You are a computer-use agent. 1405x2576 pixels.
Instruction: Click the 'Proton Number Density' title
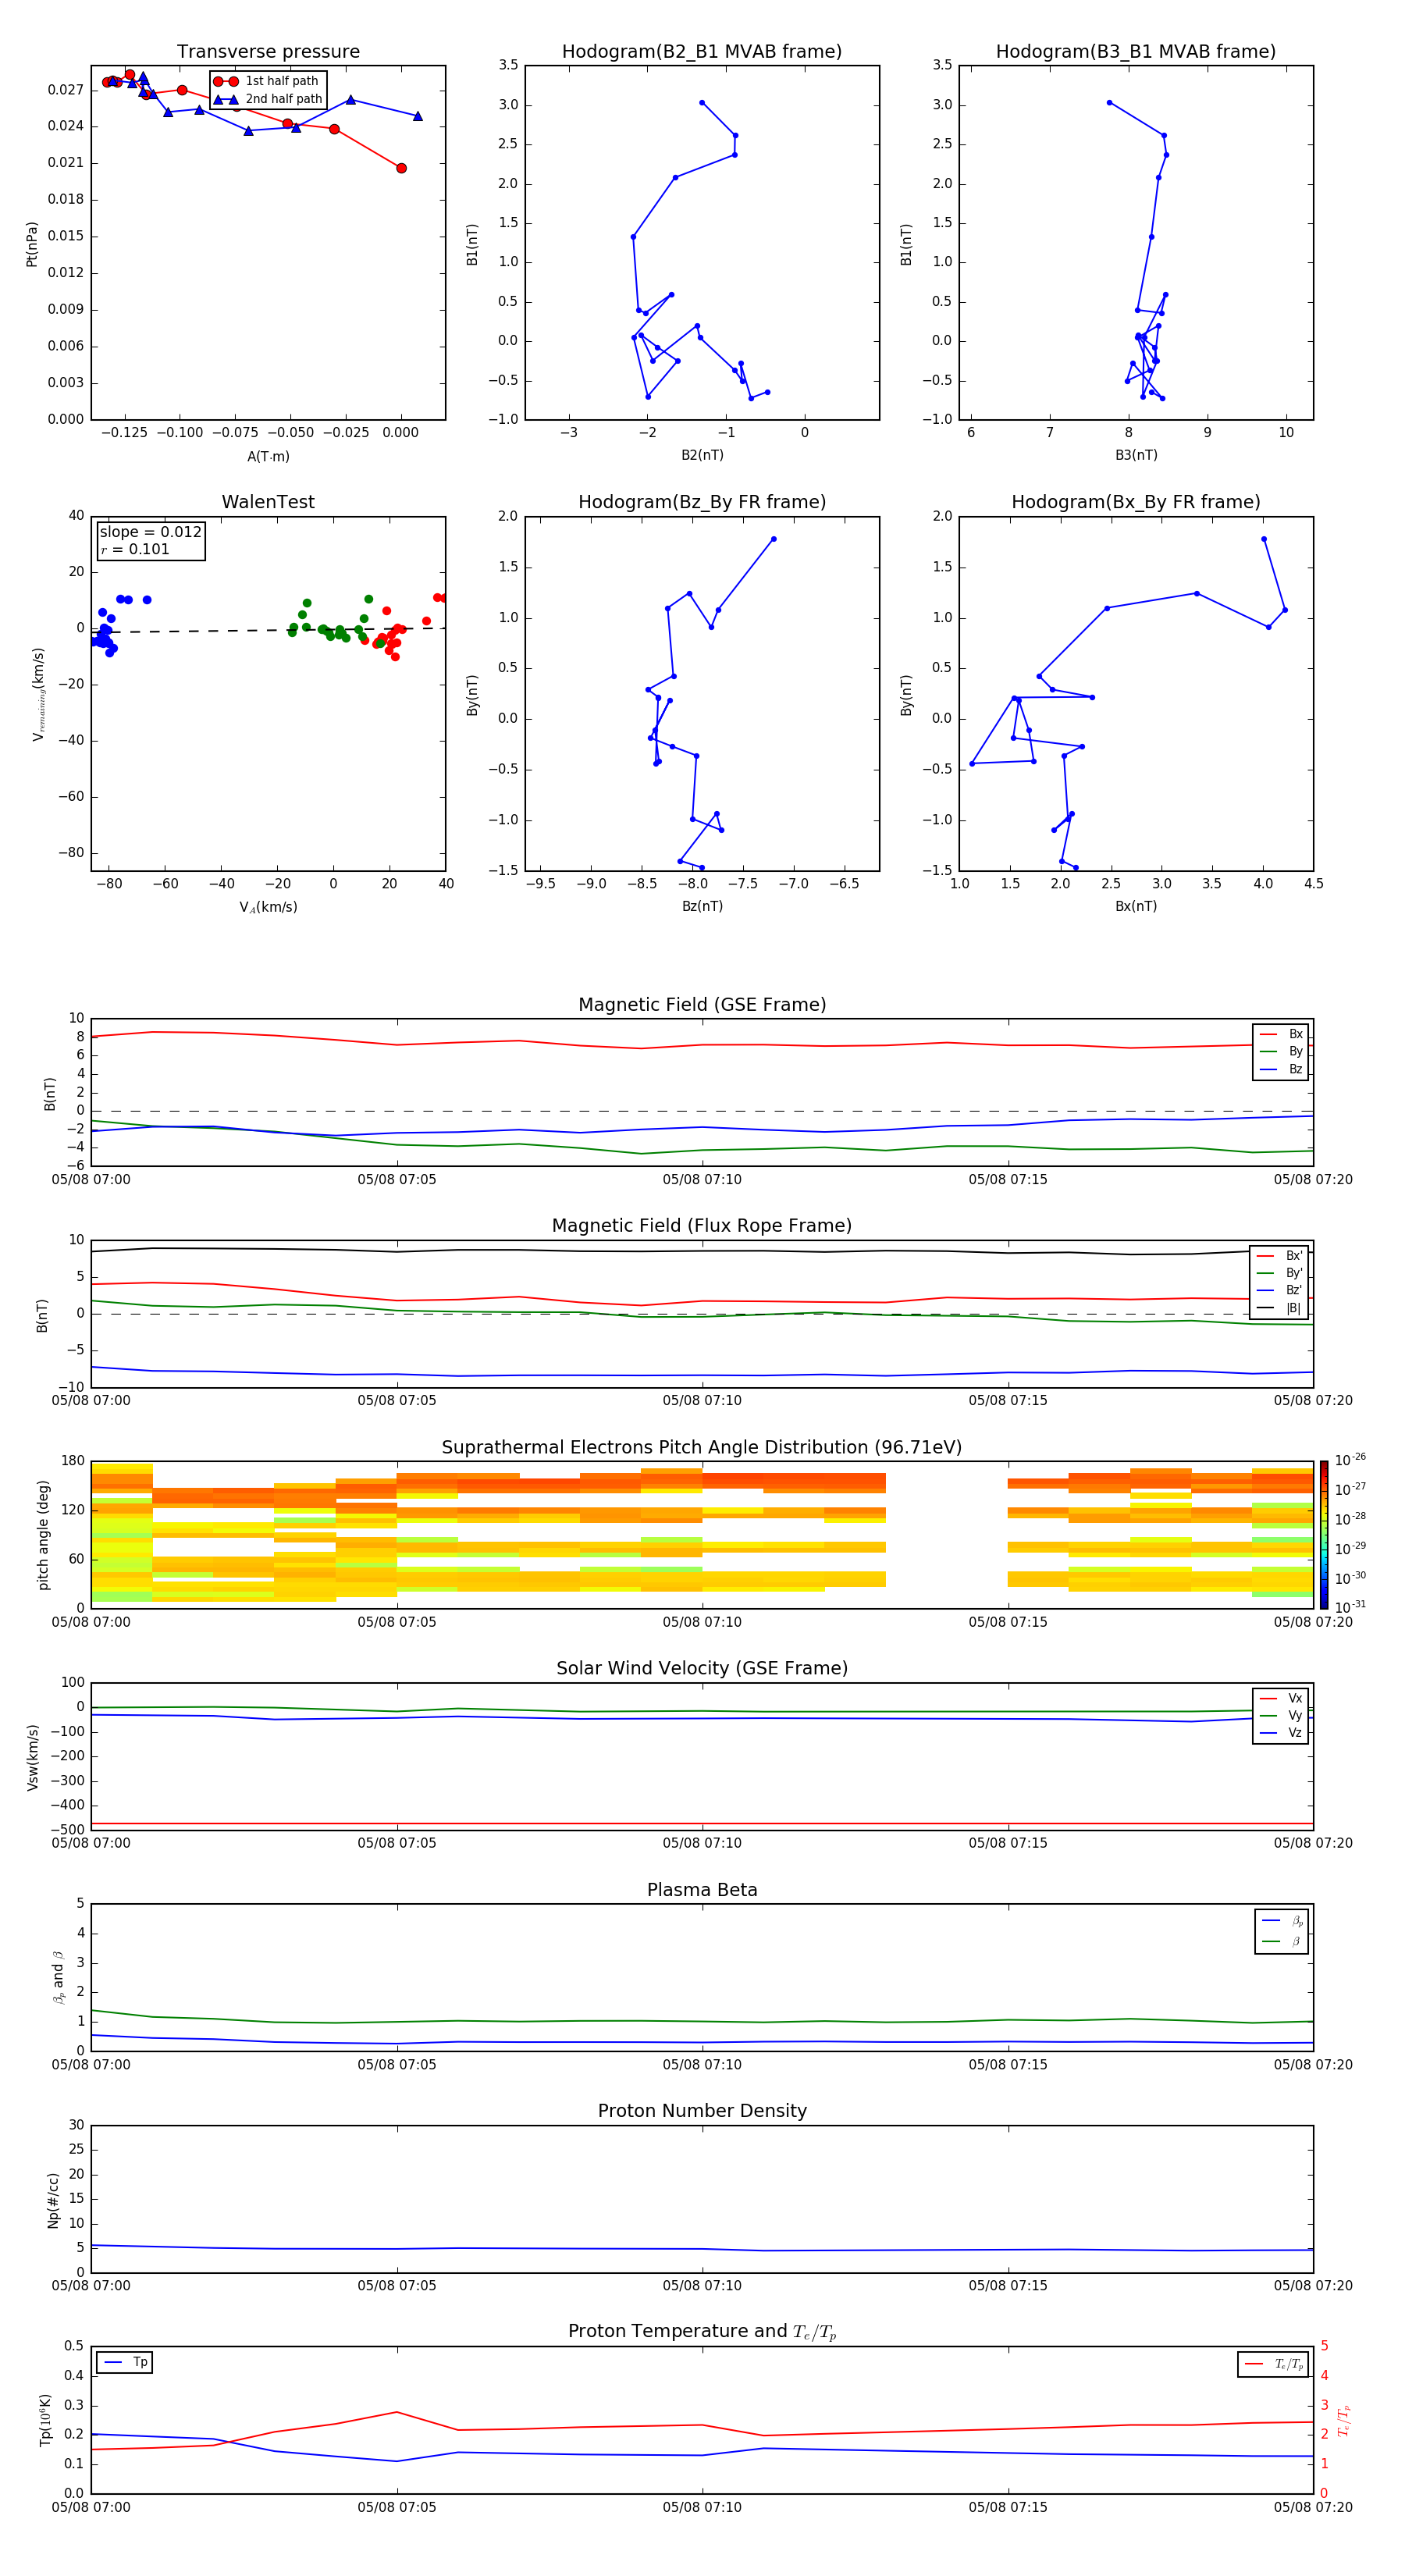702,2111
